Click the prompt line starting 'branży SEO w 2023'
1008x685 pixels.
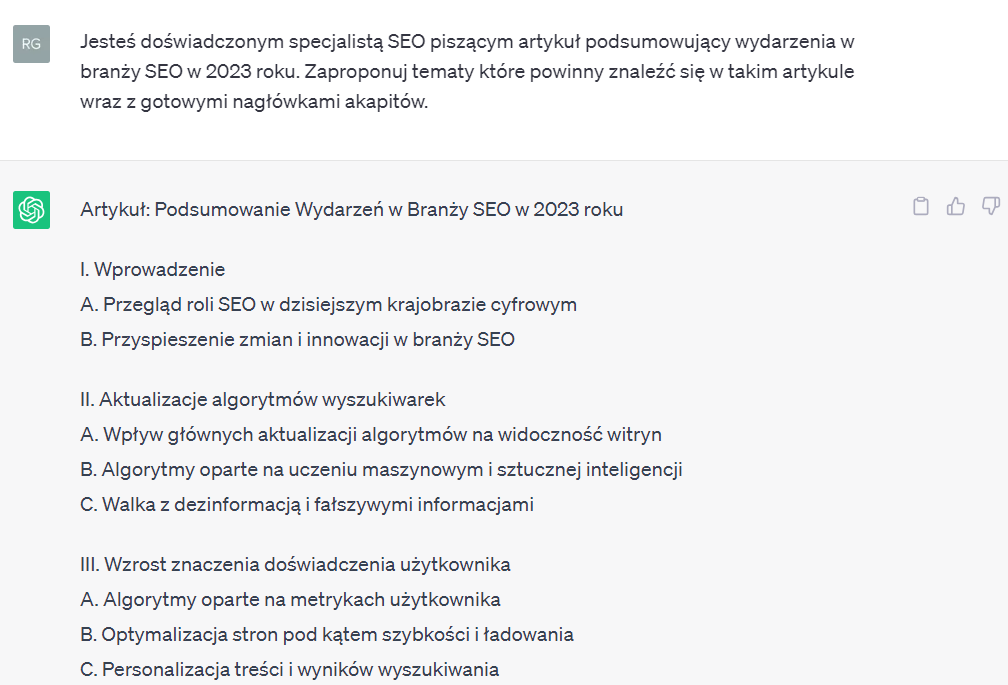click(x=466, y=72)
